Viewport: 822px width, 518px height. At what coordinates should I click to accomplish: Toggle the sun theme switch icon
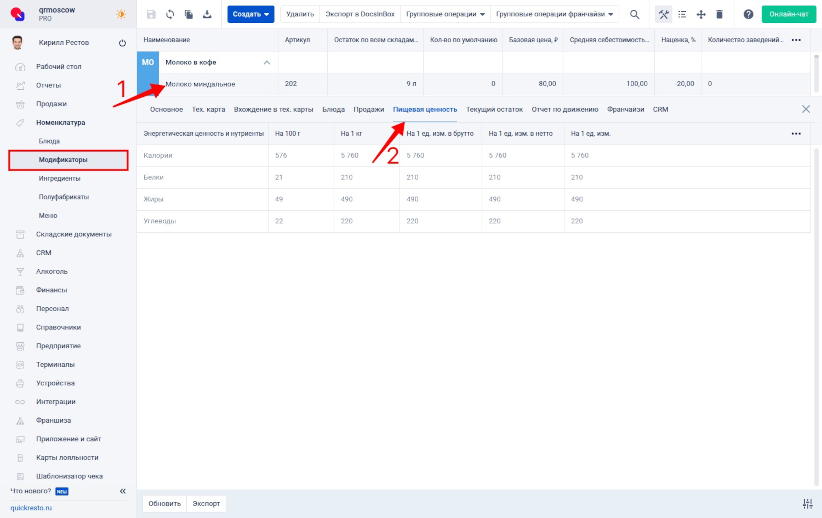click(x=121, y=14)
